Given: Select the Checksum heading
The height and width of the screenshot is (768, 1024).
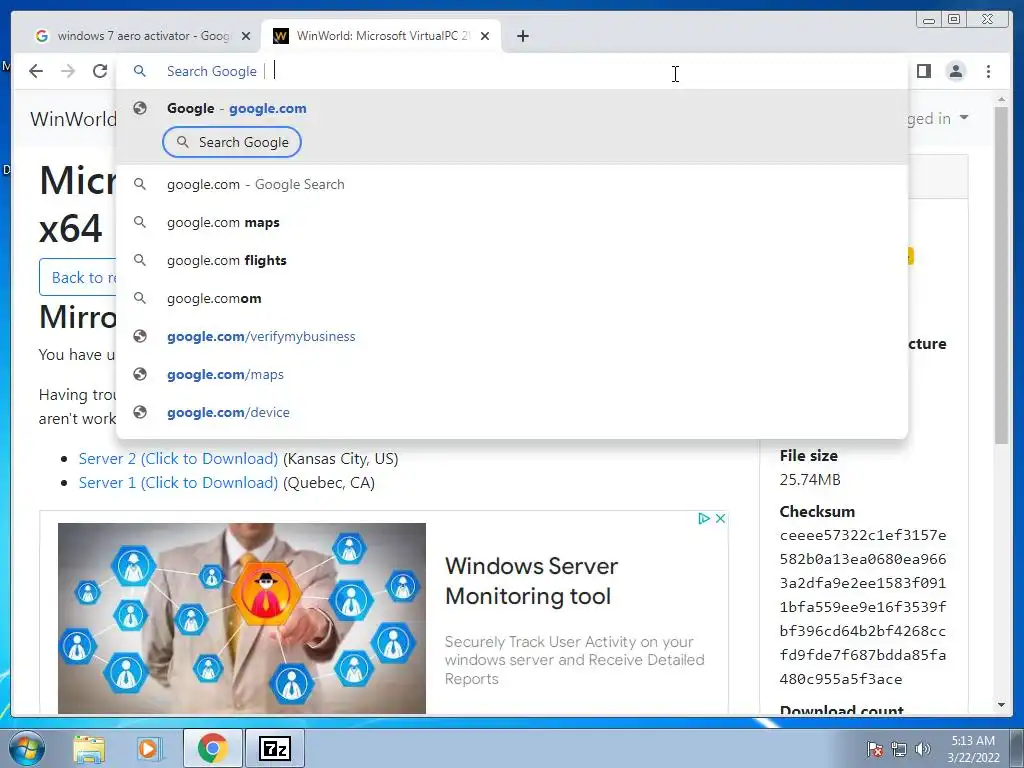Looking at the screenshot, I should pyautogui.click(x=817, y=511).
